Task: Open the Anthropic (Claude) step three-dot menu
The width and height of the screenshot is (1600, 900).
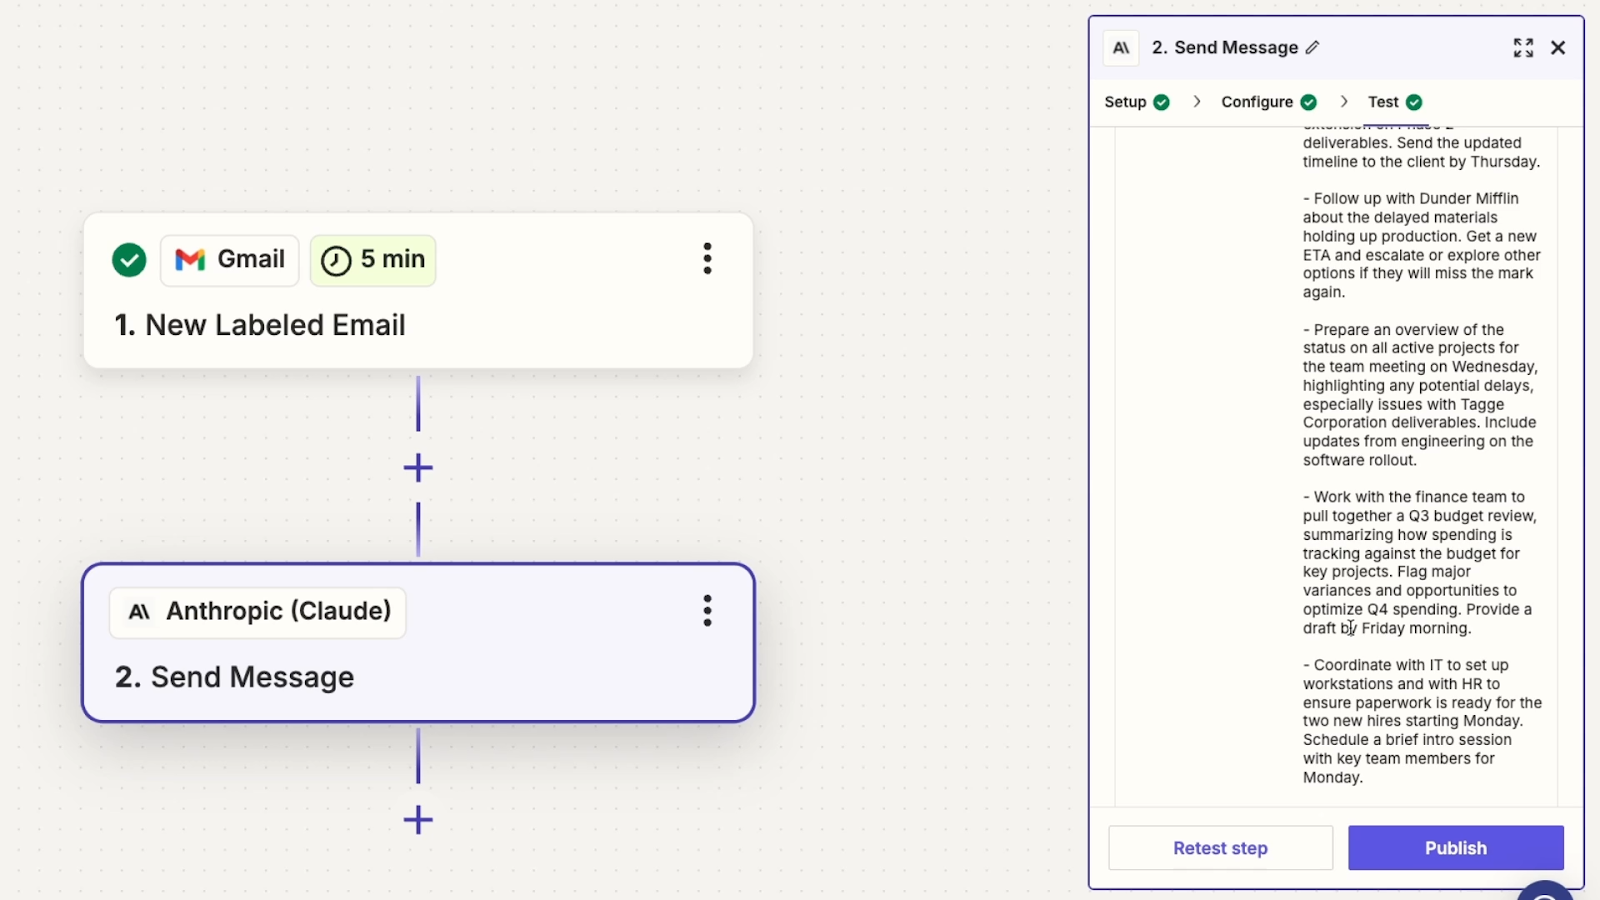Action: 707,611
